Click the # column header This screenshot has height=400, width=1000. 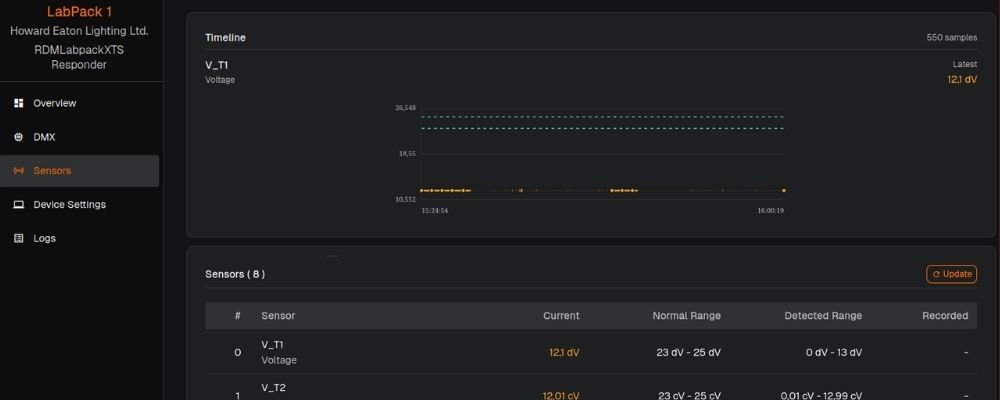(237, 316)
